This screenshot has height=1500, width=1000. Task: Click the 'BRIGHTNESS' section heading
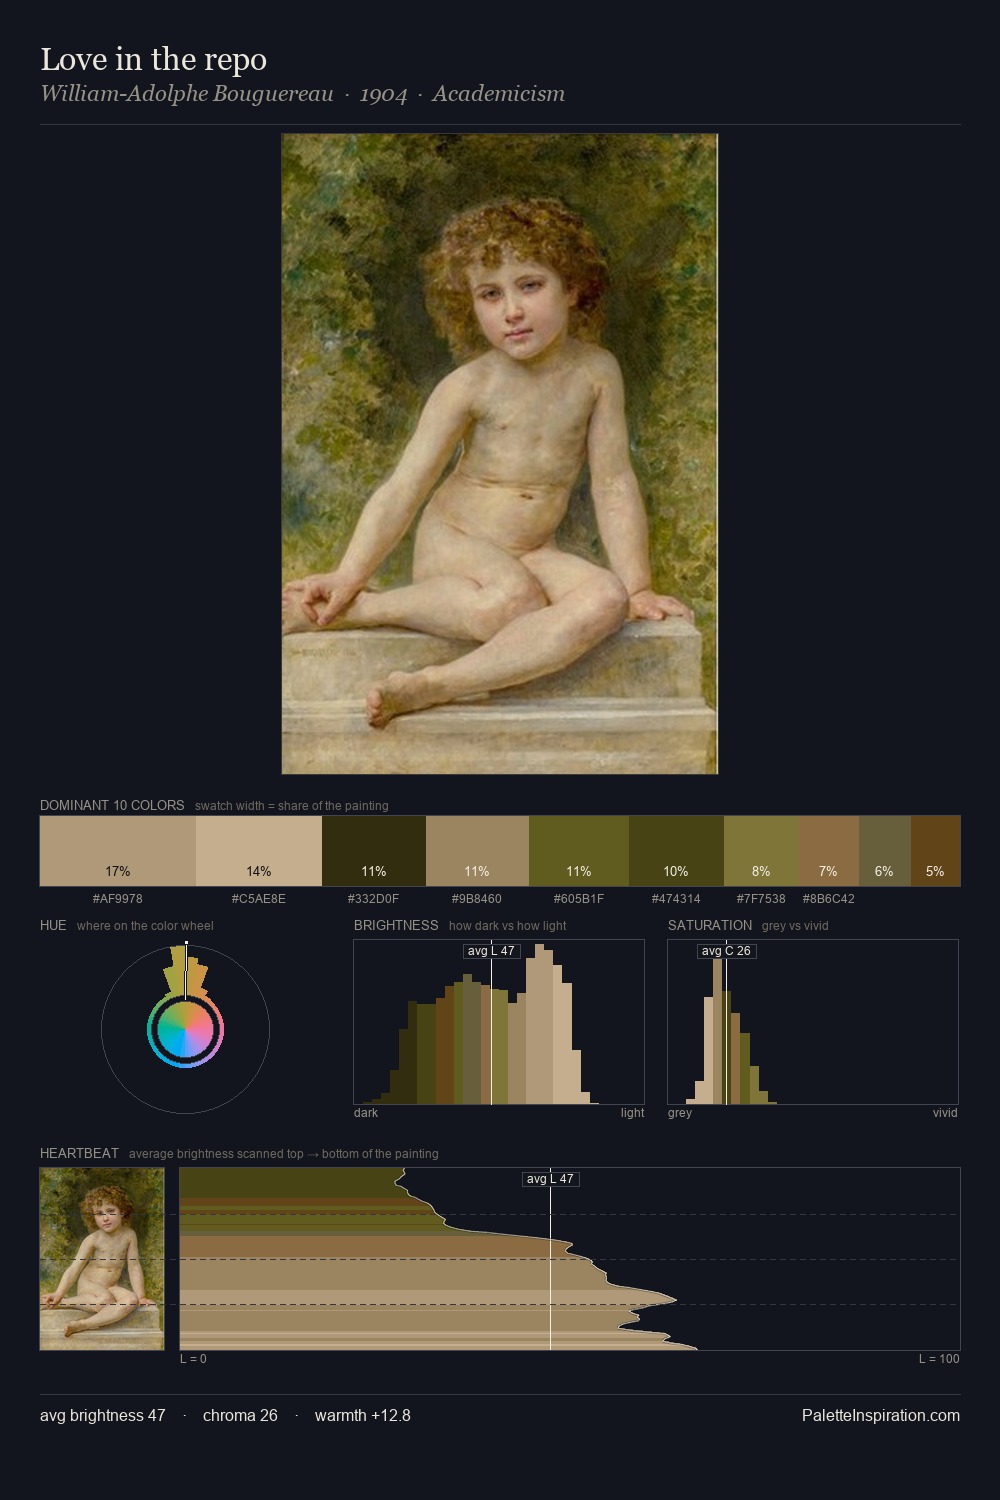point(396,925)
